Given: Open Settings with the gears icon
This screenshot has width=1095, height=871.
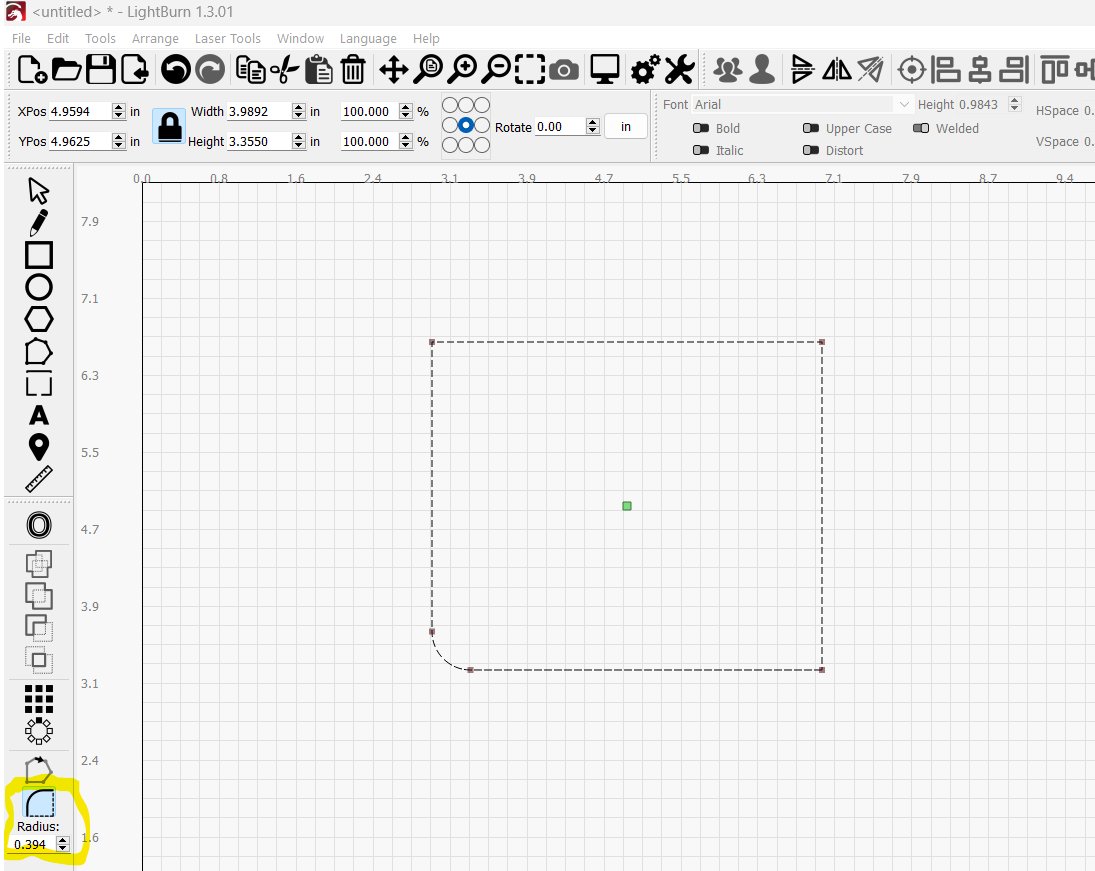Looking at the screenshot, I should click(x=645, y=70).
